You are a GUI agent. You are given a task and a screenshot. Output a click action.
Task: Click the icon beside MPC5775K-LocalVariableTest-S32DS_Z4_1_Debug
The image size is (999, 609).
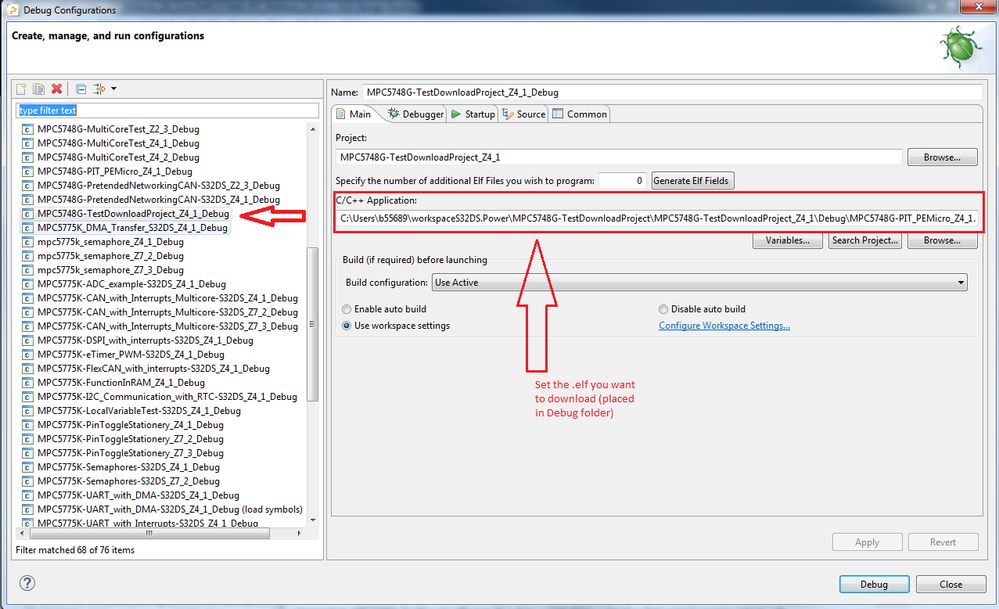coord(27,411)
